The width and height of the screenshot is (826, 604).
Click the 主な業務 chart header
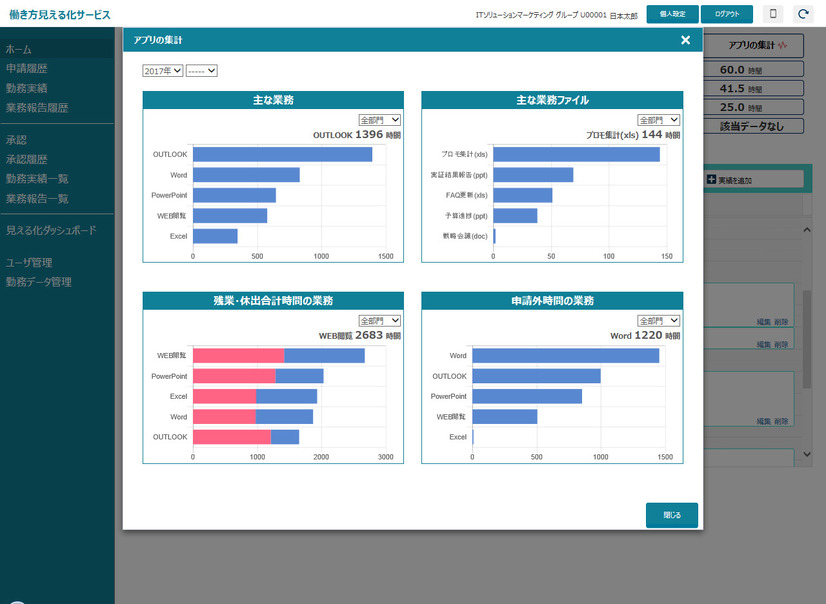(x=273, y=100)
